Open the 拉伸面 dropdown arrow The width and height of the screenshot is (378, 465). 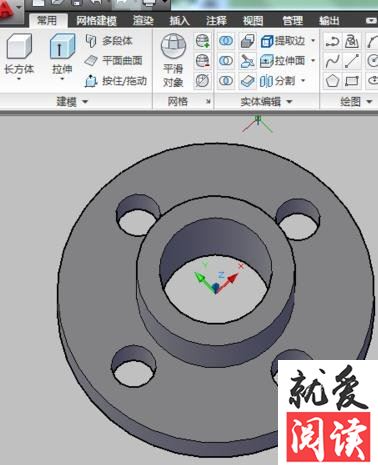pos(313,61)
